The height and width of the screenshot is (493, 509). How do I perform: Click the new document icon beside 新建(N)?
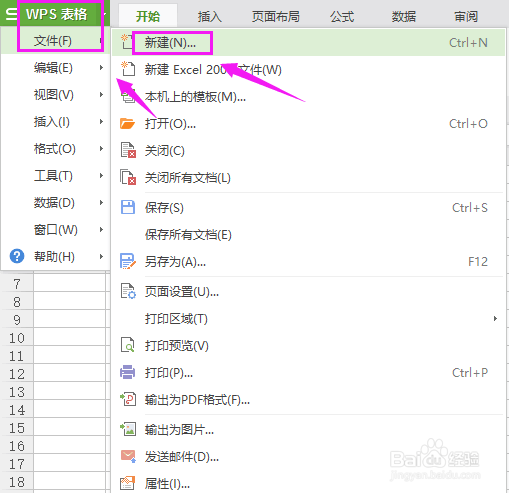coord(126,42)
